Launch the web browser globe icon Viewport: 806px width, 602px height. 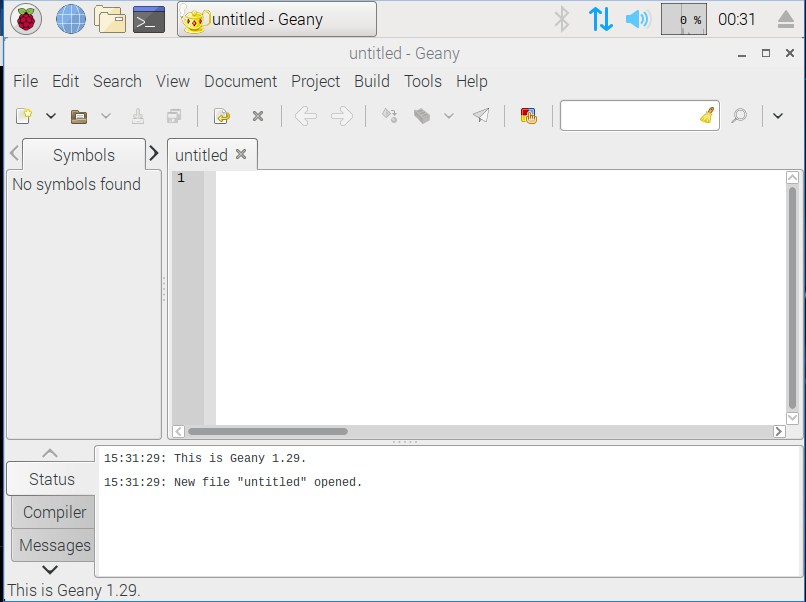70,20
